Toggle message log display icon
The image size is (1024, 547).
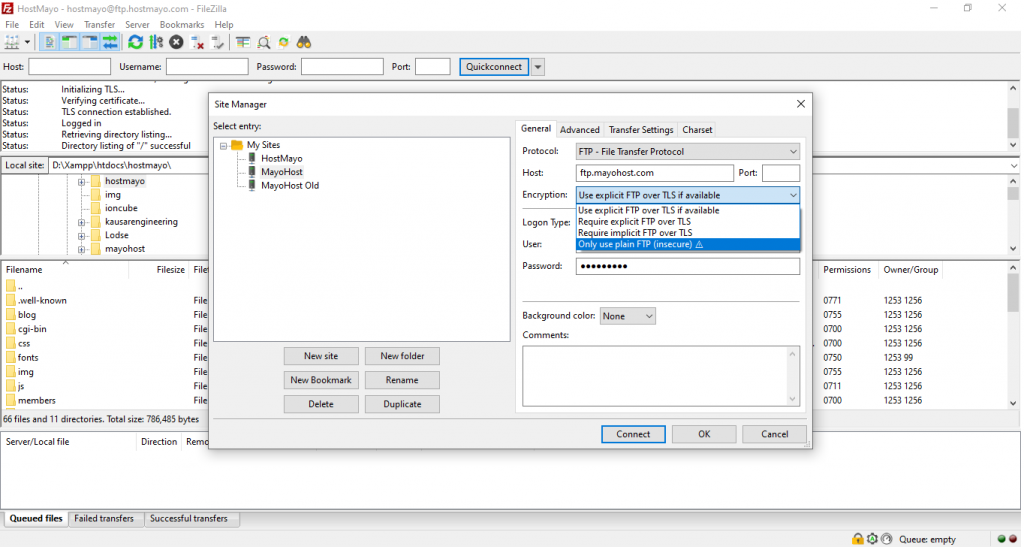[49, 42]
